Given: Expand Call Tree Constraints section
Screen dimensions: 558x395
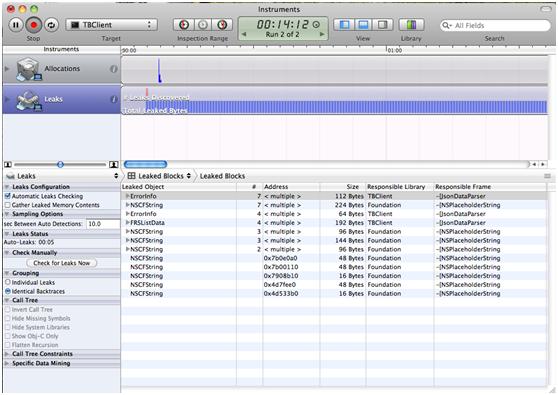Looking at the screenshot, I should [x=7, y=354].
